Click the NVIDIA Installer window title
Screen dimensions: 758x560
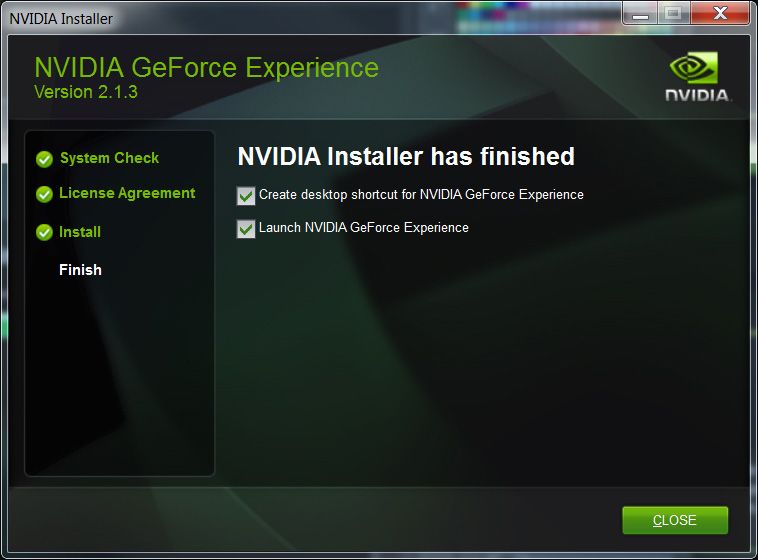pyautogui.click(x=61, y=19)
